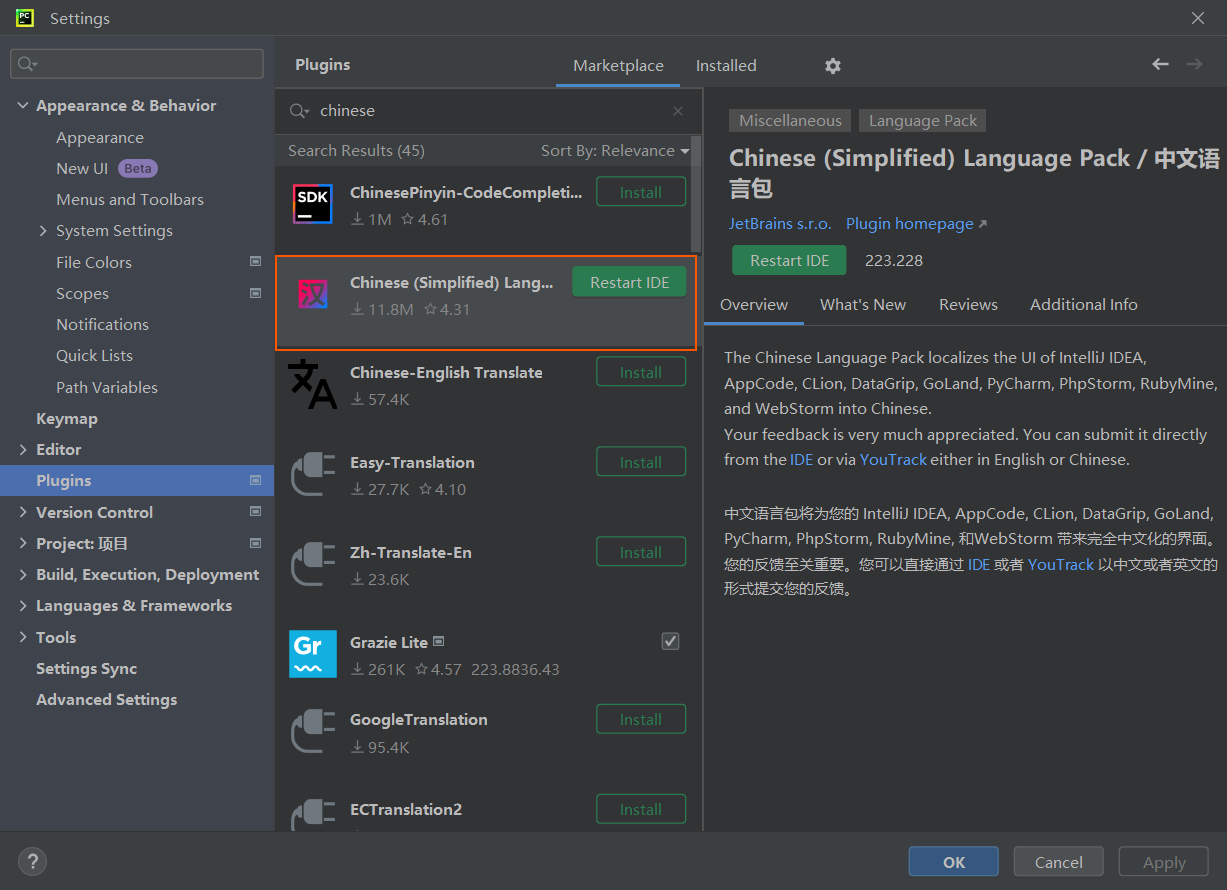This screenshot has height=890, width=1227.
Task: Go back using the left arrow
Action: pyautogui.click(x=1160, y=64)
